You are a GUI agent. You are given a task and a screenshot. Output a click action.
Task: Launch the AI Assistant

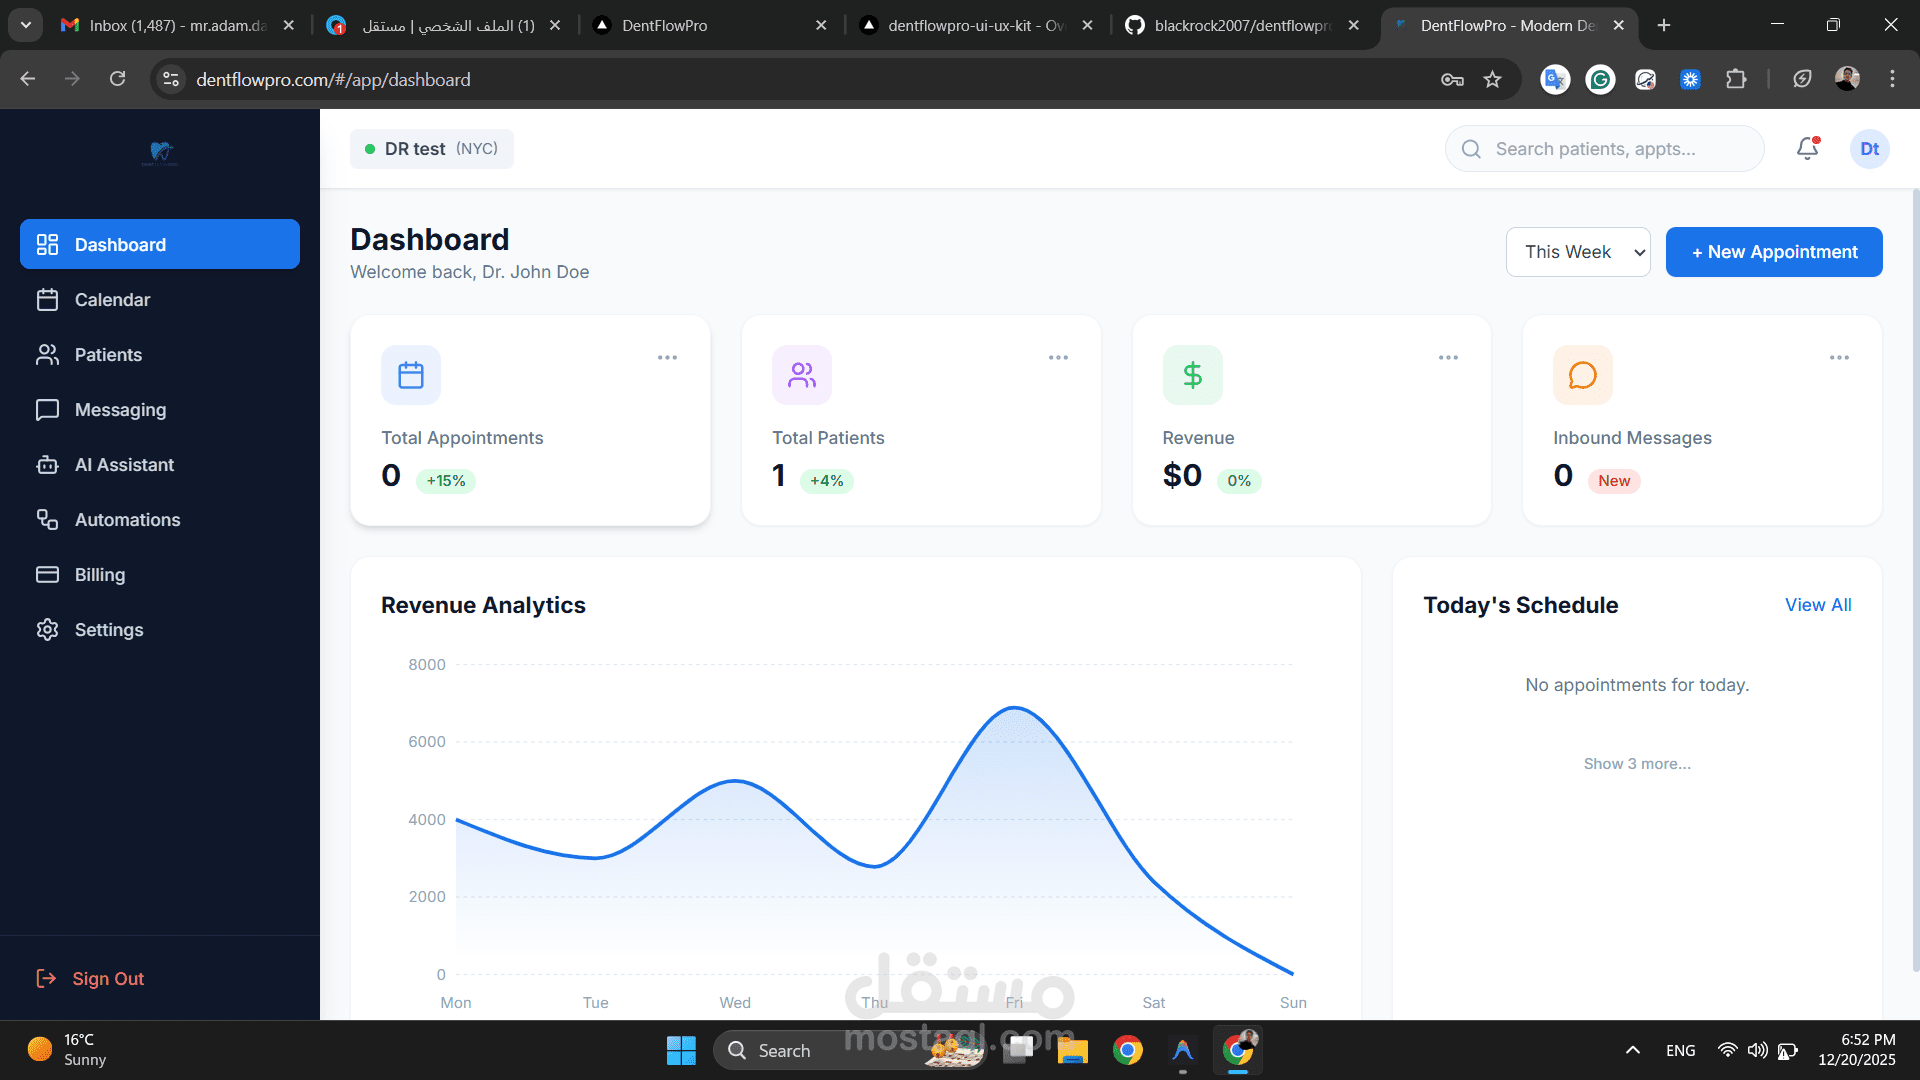pyautogui.click(x=125, y=464)
